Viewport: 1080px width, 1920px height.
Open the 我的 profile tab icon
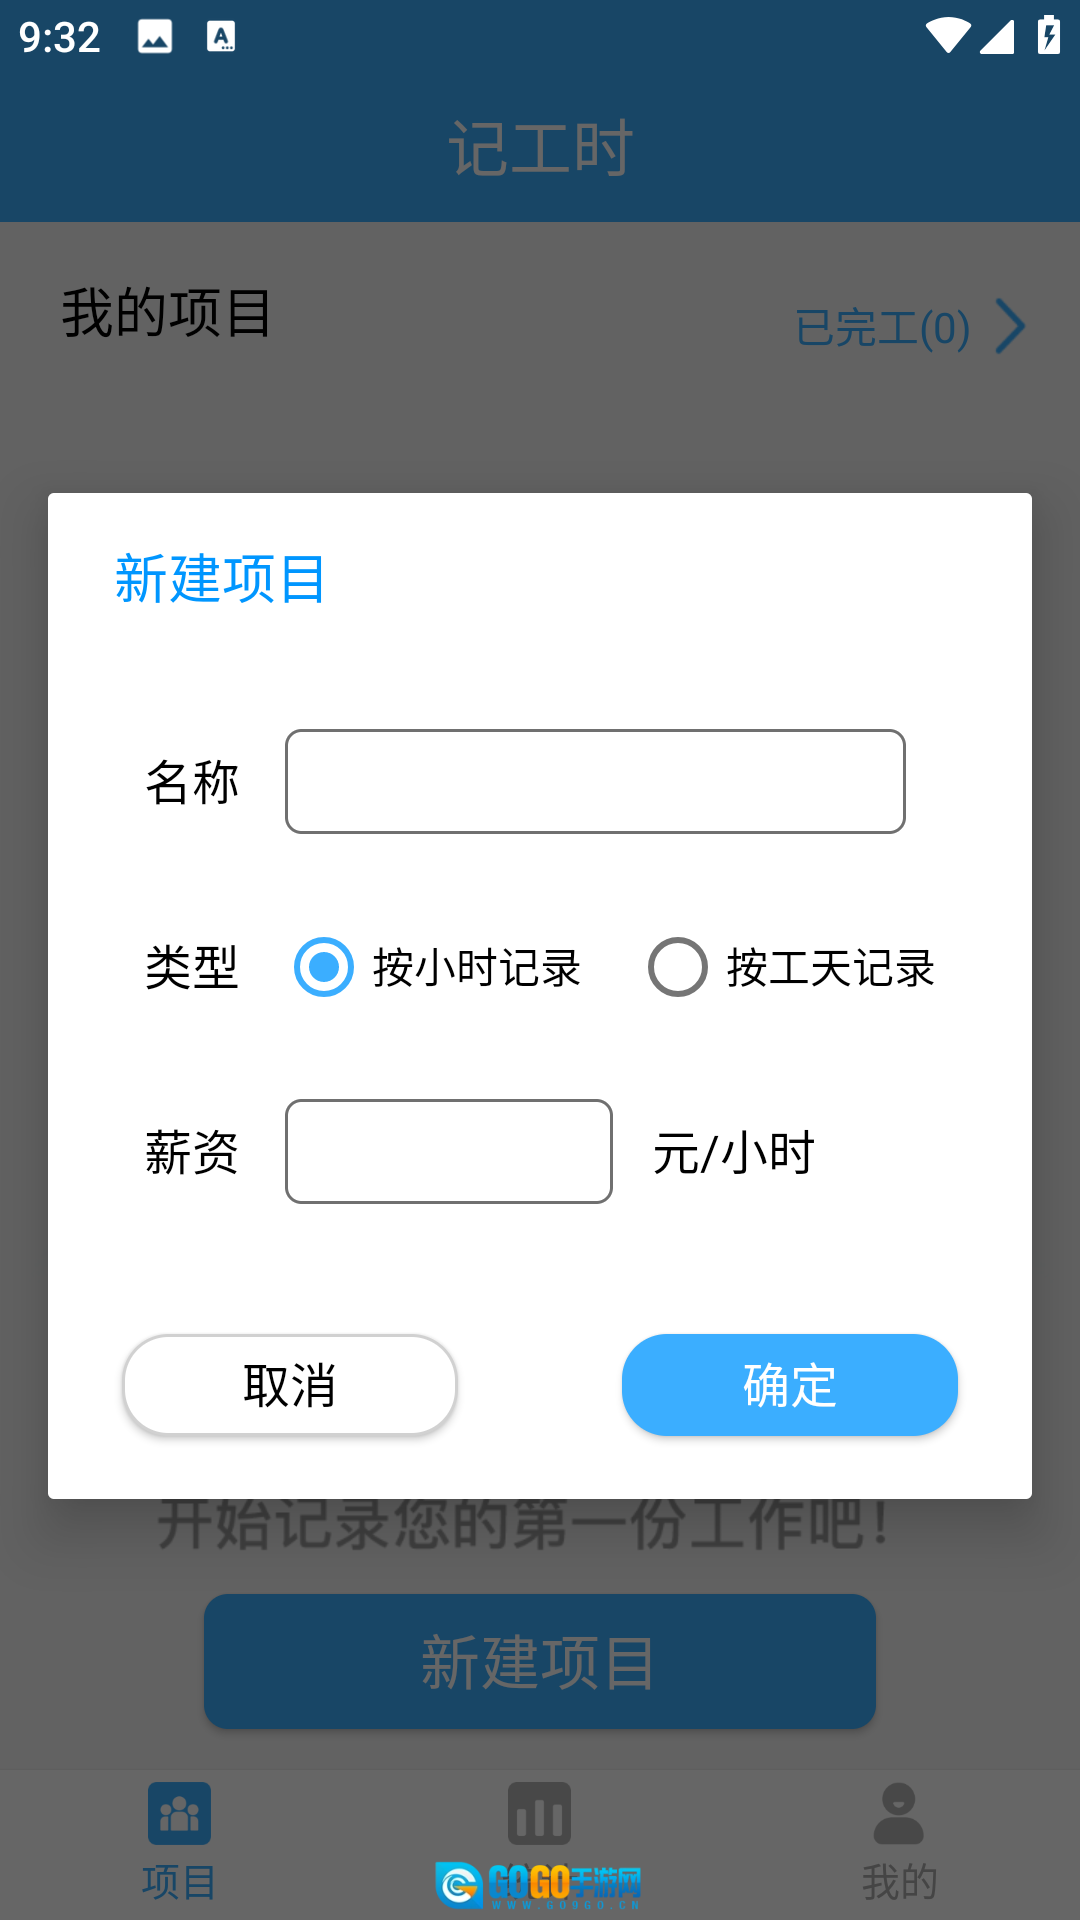898,1813
